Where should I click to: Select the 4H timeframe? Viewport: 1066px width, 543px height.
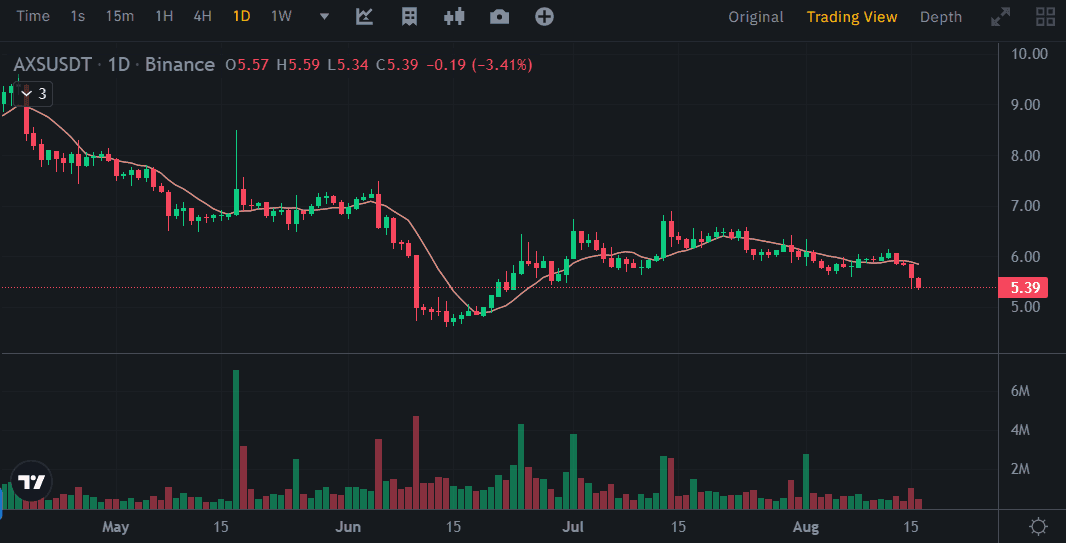[x=202, y=16]
